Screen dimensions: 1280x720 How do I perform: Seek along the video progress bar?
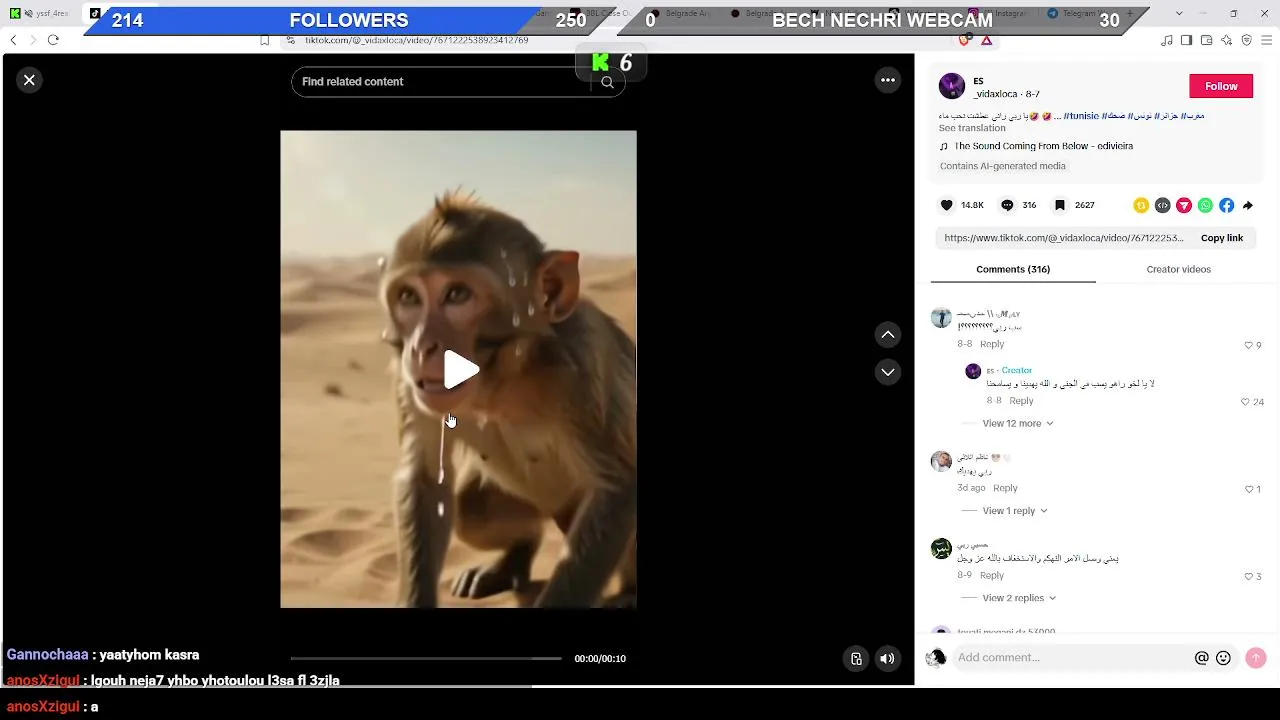[426, 658]
